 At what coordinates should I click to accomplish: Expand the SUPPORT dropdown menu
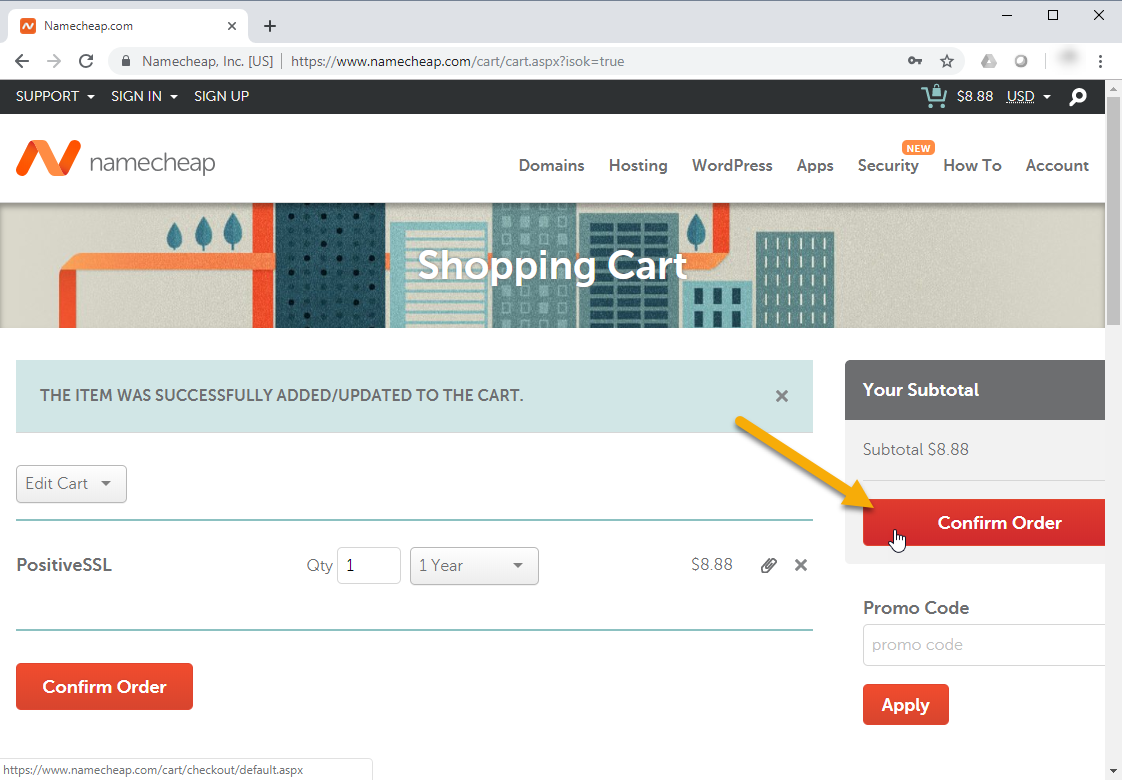click(x=55, y=97)
